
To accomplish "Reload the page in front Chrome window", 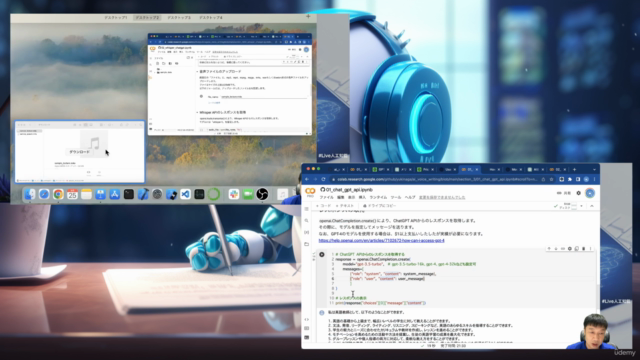I will tap(323, 179).
